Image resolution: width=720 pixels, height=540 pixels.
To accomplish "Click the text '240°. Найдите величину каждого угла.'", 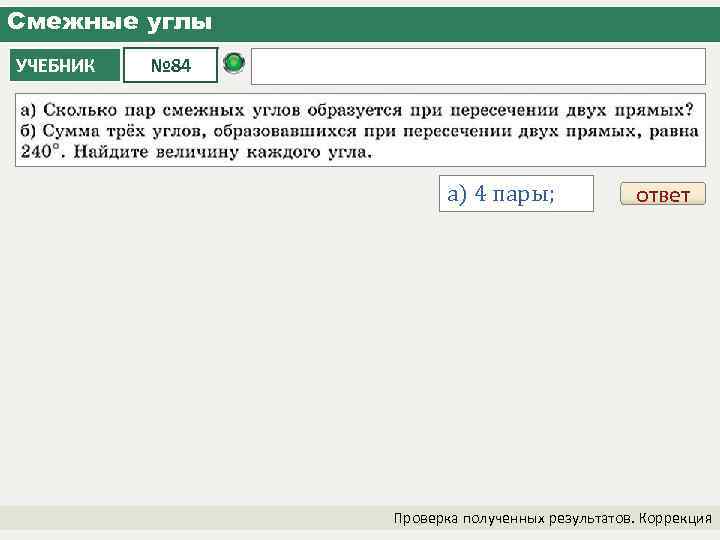I will click(196, 152).
